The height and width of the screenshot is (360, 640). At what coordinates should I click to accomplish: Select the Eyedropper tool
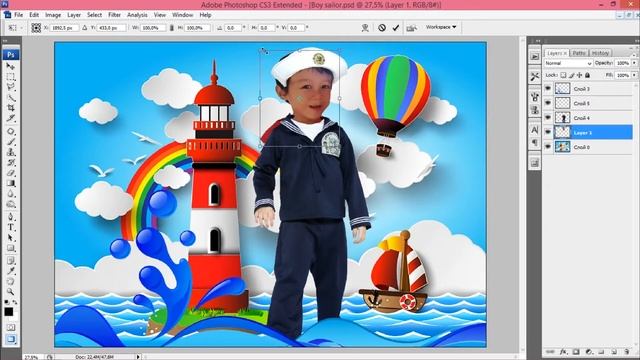pos(11,271)
